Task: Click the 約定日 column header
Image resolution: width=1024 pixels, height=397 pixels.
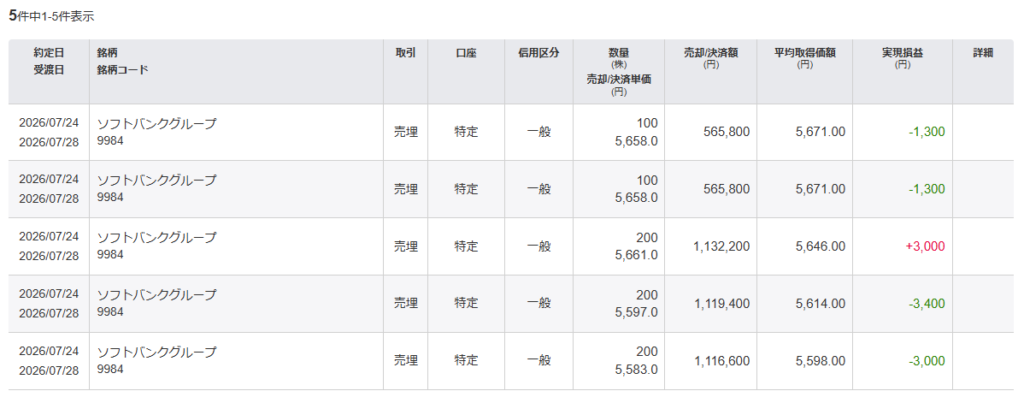Action: pyautogui.click(x=49, y=54)
